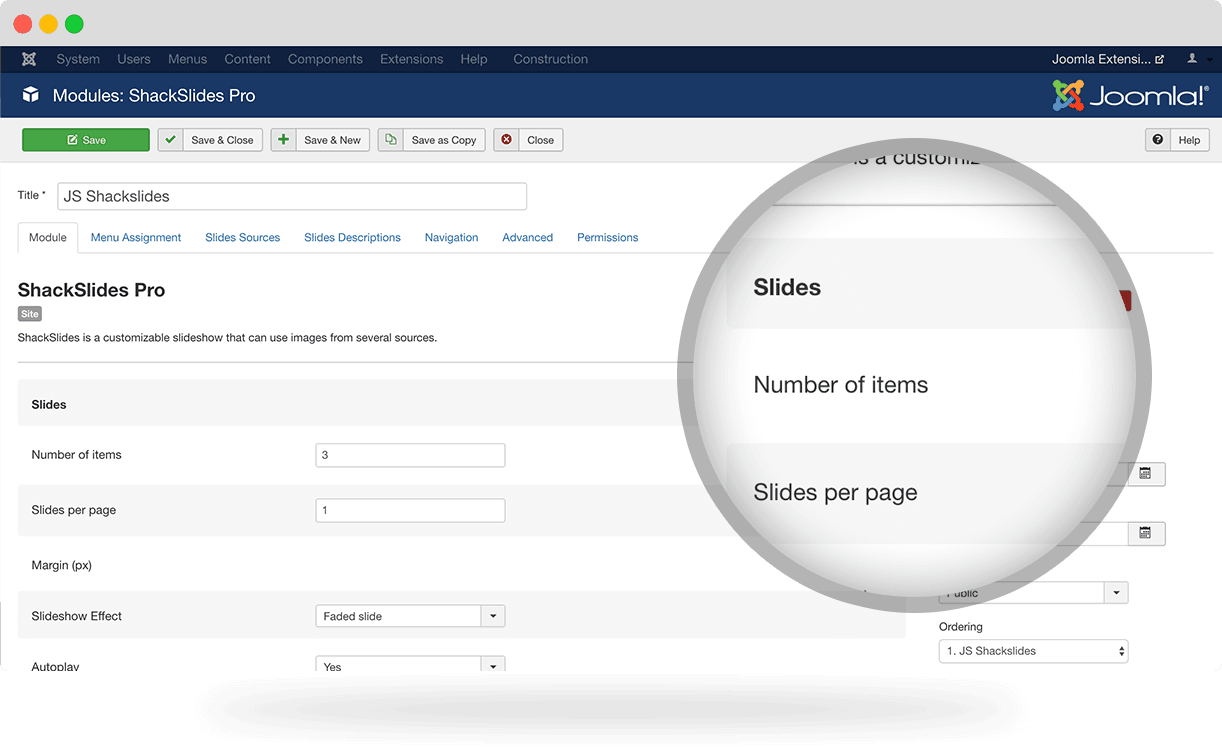
Task: Switch to the Module tab
Action: coord(48,237)
